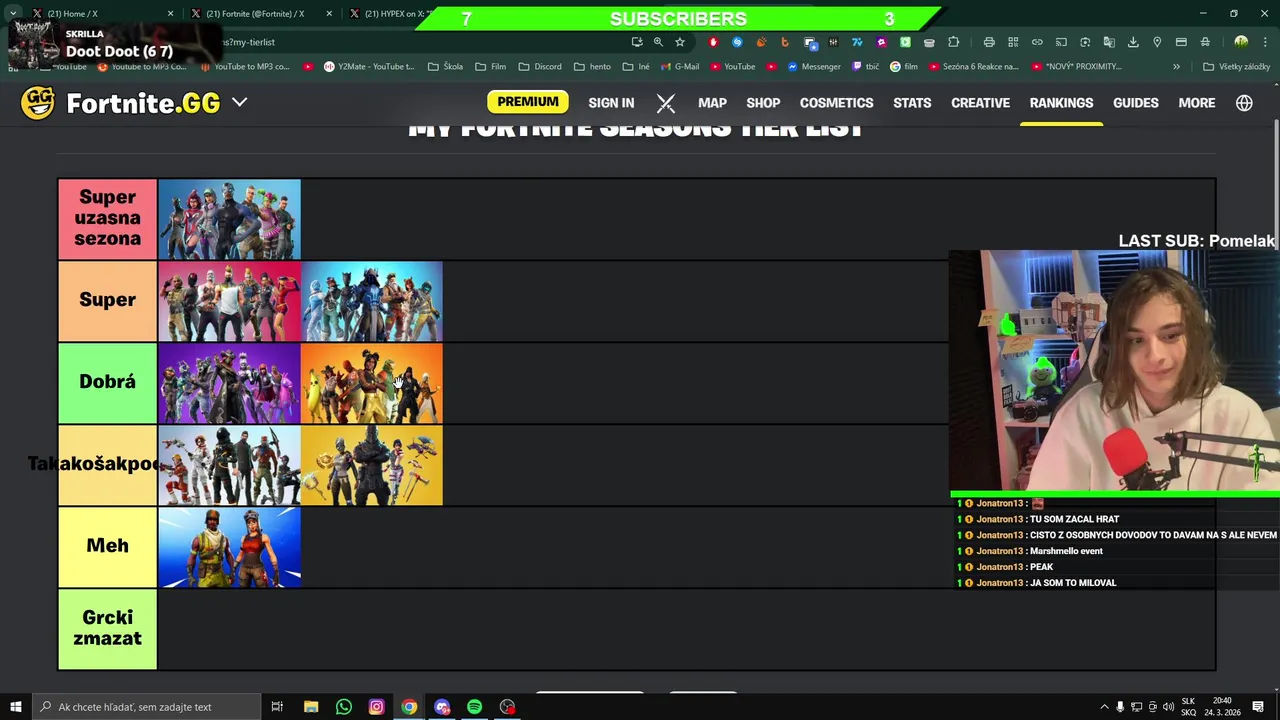Click the Chrome profile avatar

pyautogui.click(x=1241, y=42)
